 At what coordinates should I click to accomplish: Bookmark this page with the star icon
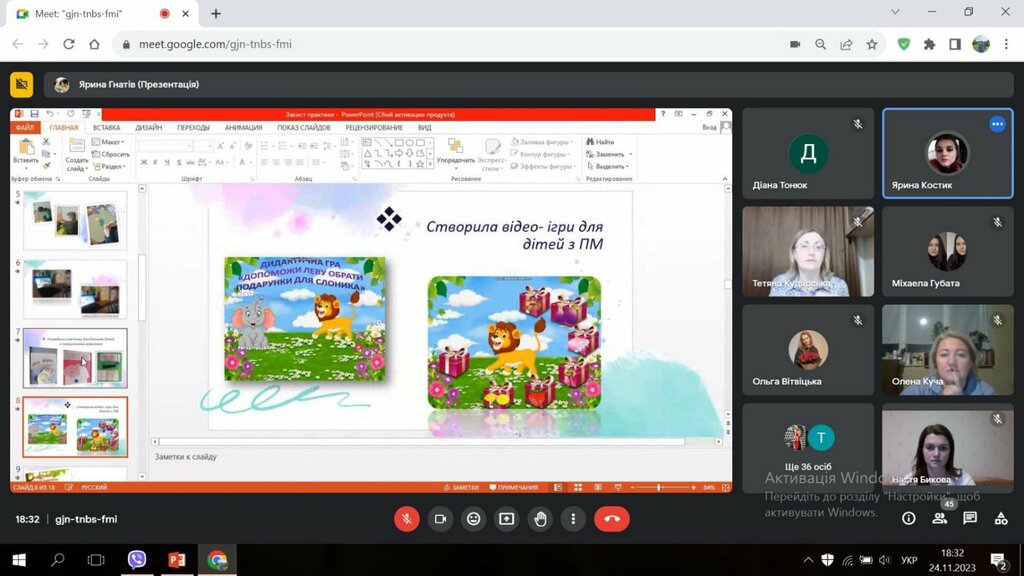point(872,44)
